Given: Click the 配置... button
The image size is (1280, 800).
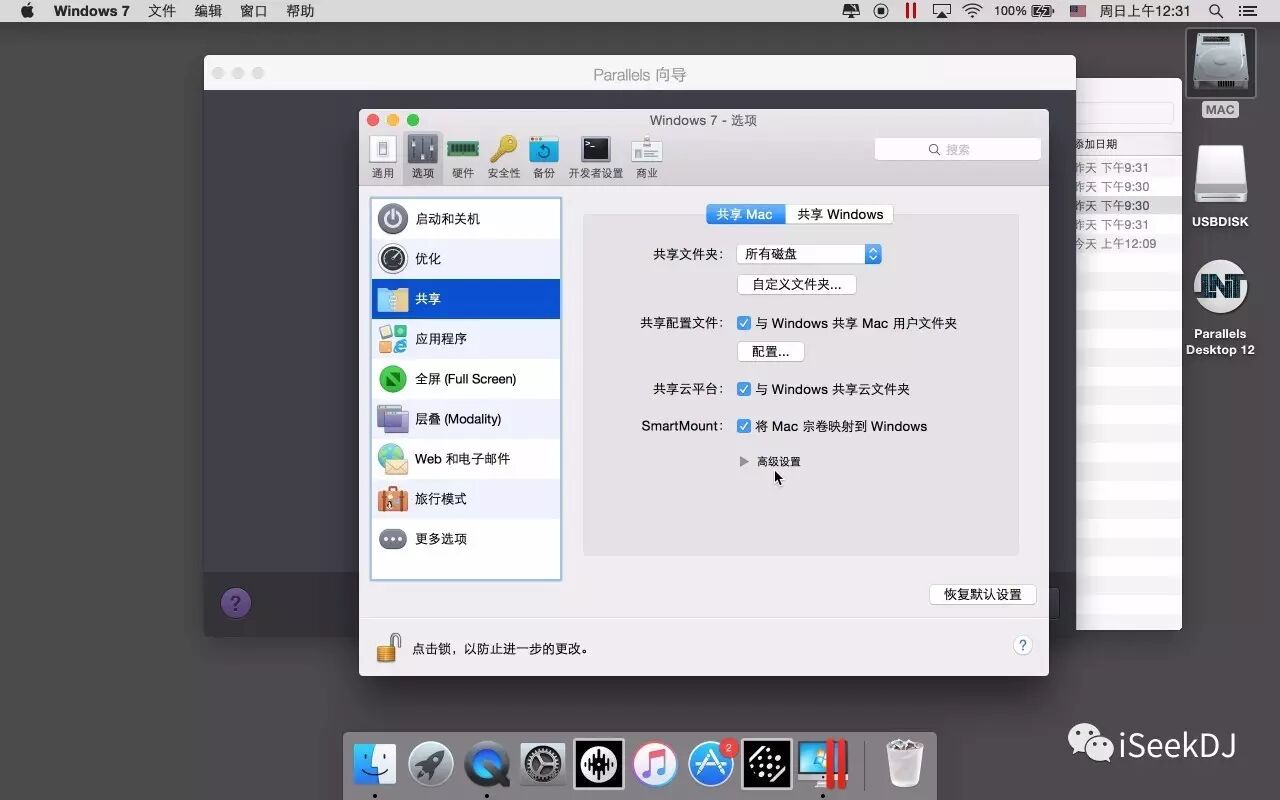Looking at the screenshot, I should point(771,352).
